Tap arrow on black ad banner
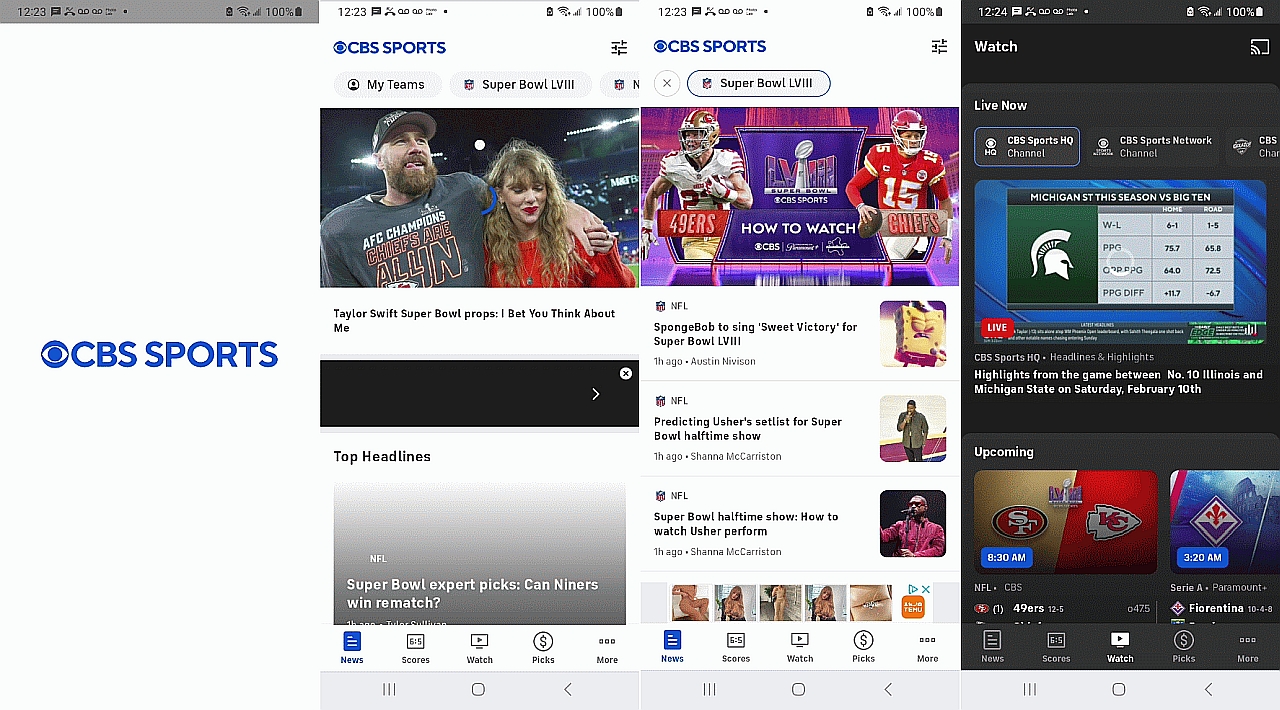 click(596, 394)
